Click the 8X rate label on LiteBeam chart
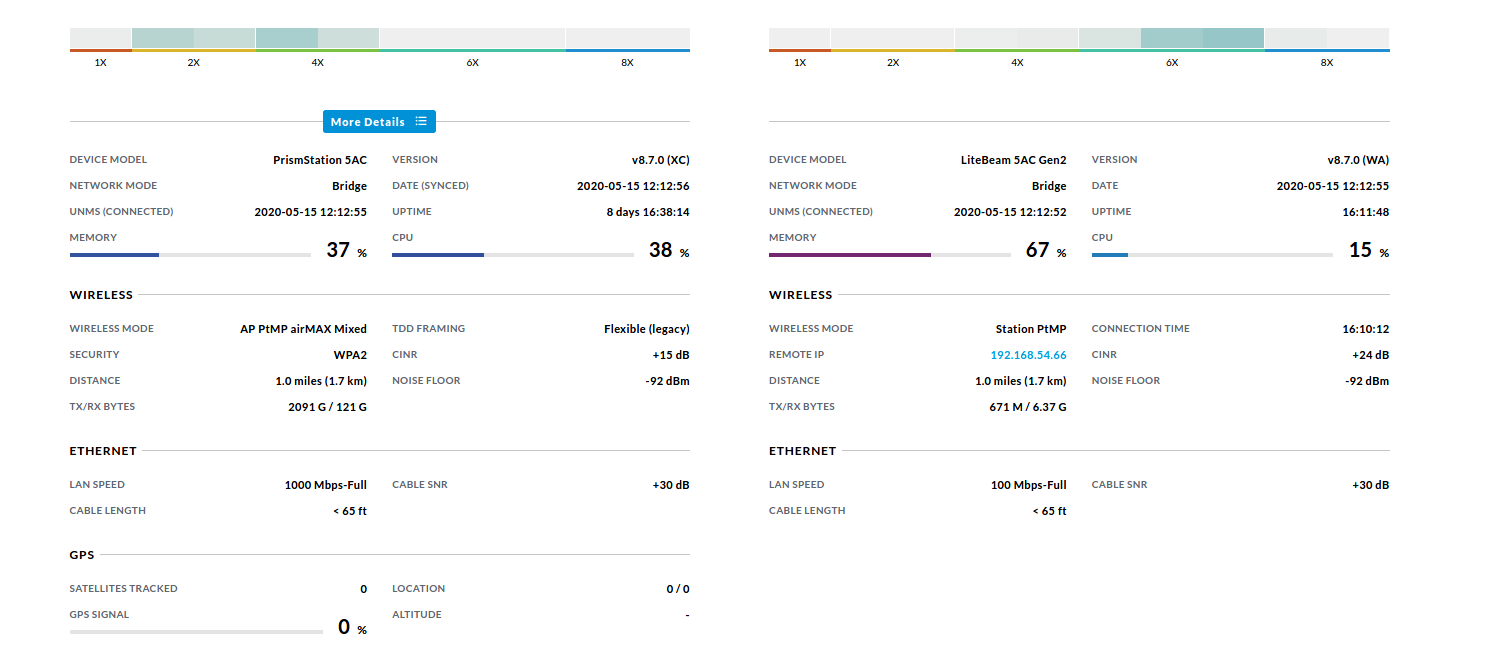This screenshot has height=666, width=1491. pyautogui.click(x=1327, y=63)
